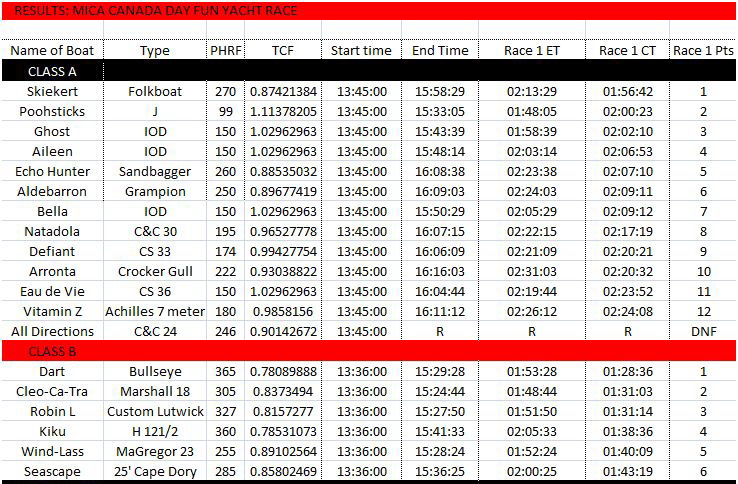Image resolution: width=738 pixels, height=484 pixels.
Task: Click Vitamin Z's Achilles 7 meter cell
Action: 155,311
